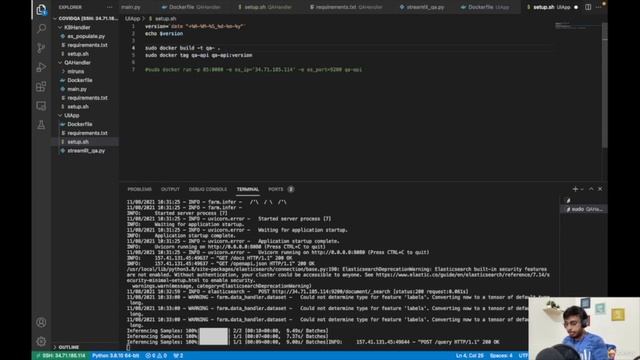Switch to Dockerfile QAHandler tab

pyautogui.click(x=191, y=7)
